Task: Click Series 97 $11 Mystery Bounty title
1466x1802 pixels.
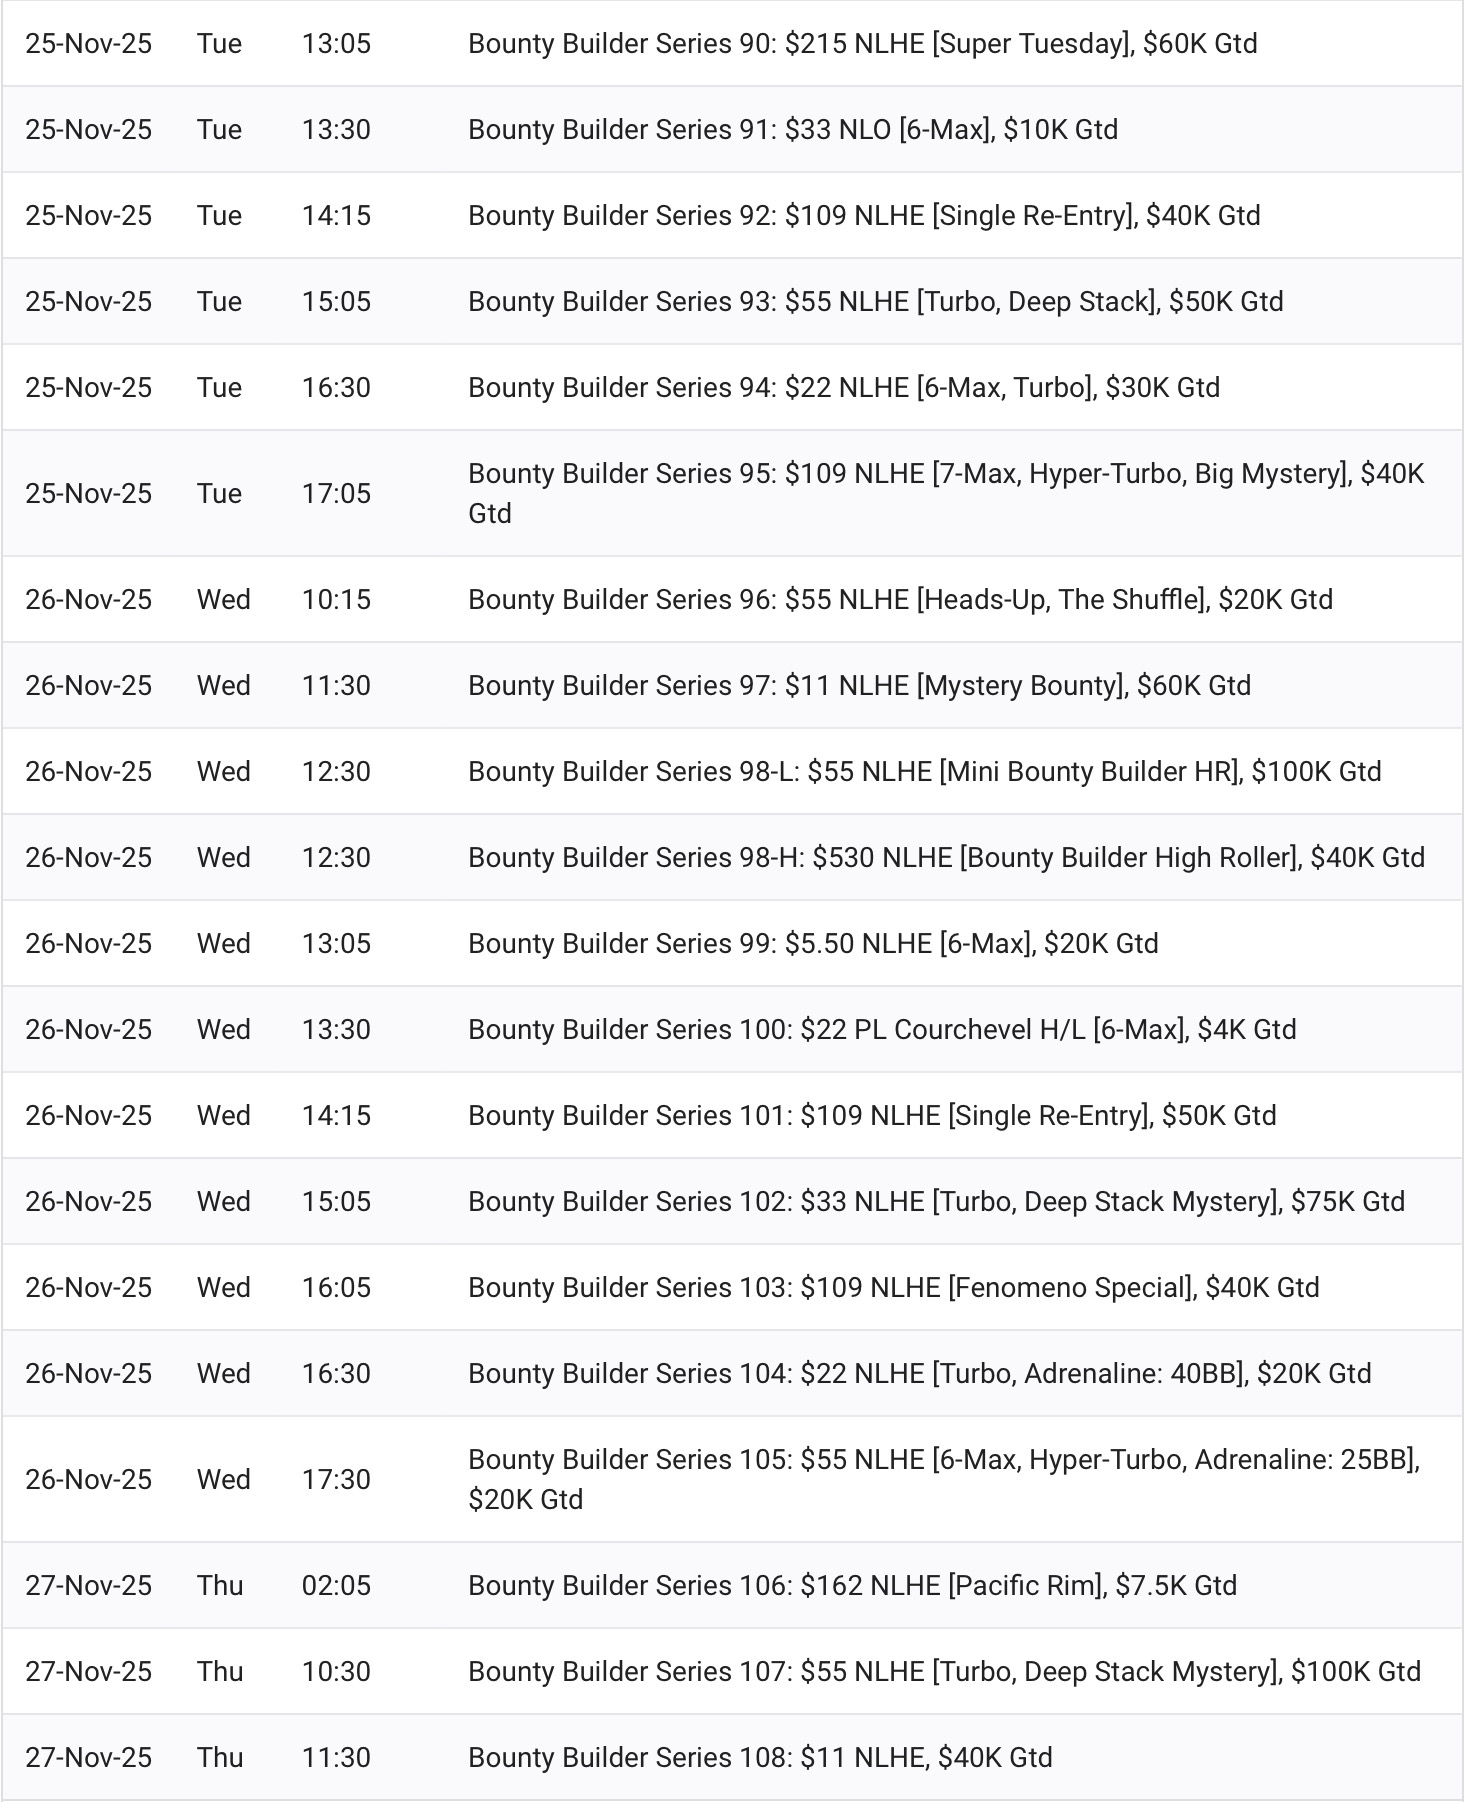Action: pyautogui.click(x=859, y=686)
